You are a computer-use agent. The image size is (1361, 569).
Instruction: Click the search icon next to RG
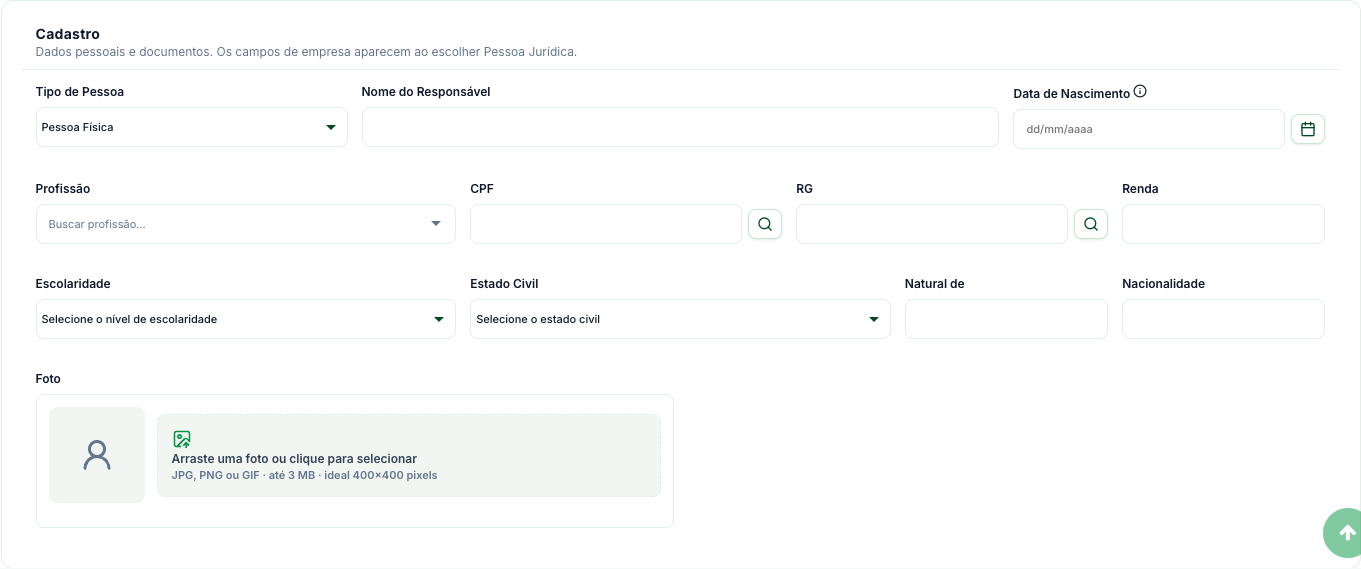coord(1091,224)
